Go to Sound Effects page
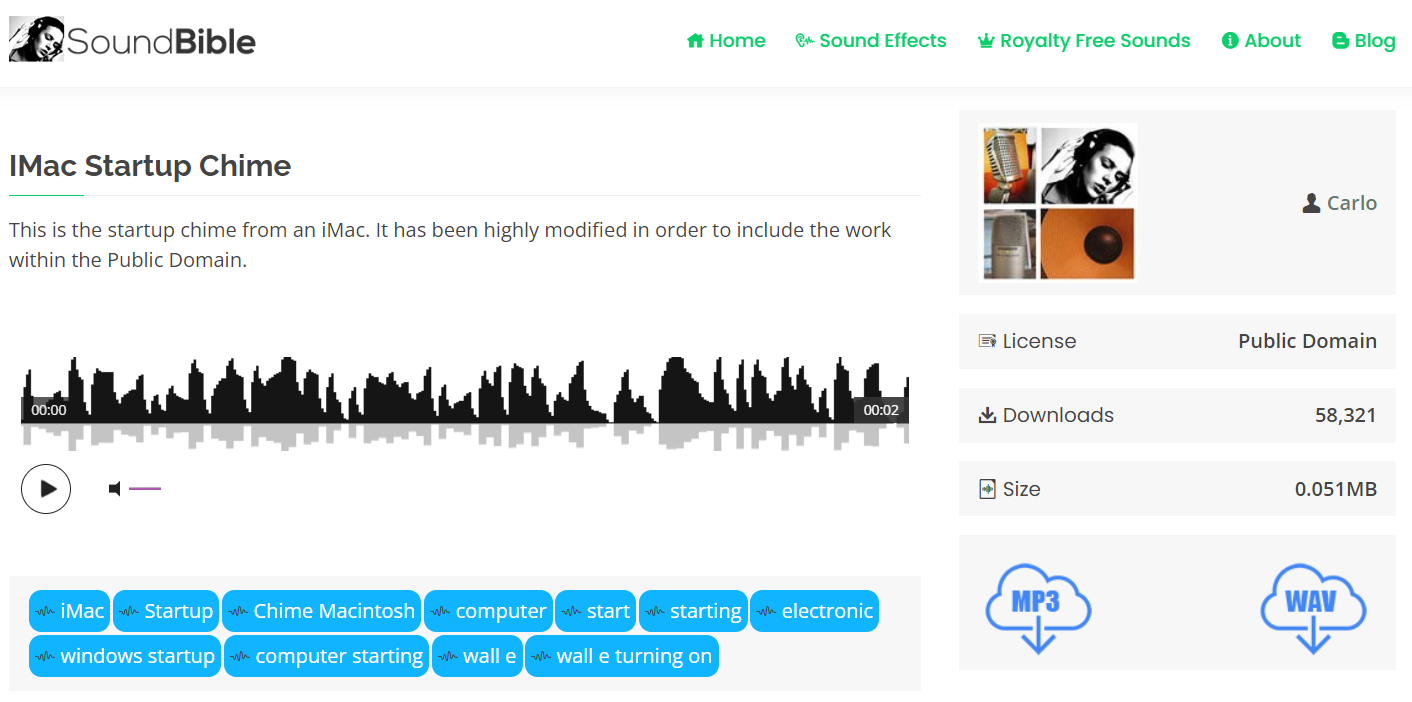 (x=871, y=41)
